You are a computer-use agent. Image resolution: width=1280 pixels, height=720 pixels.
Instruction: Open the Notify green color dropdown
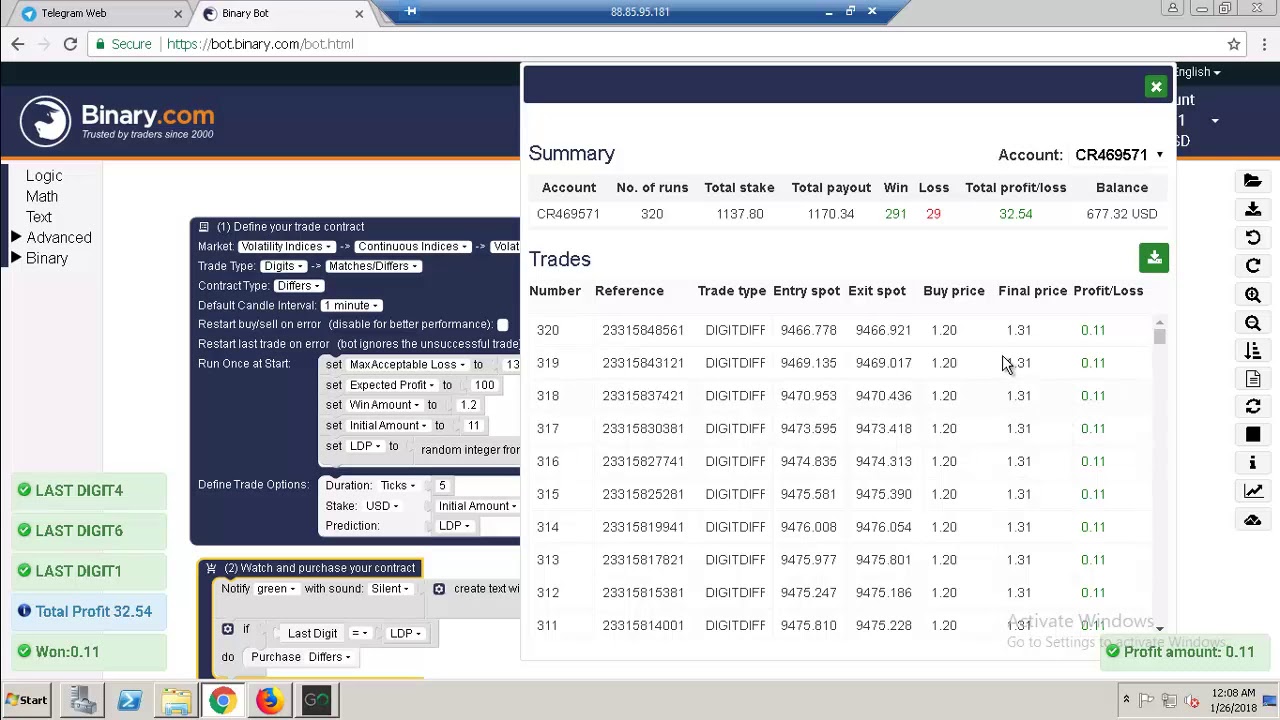tap(276, 589)
